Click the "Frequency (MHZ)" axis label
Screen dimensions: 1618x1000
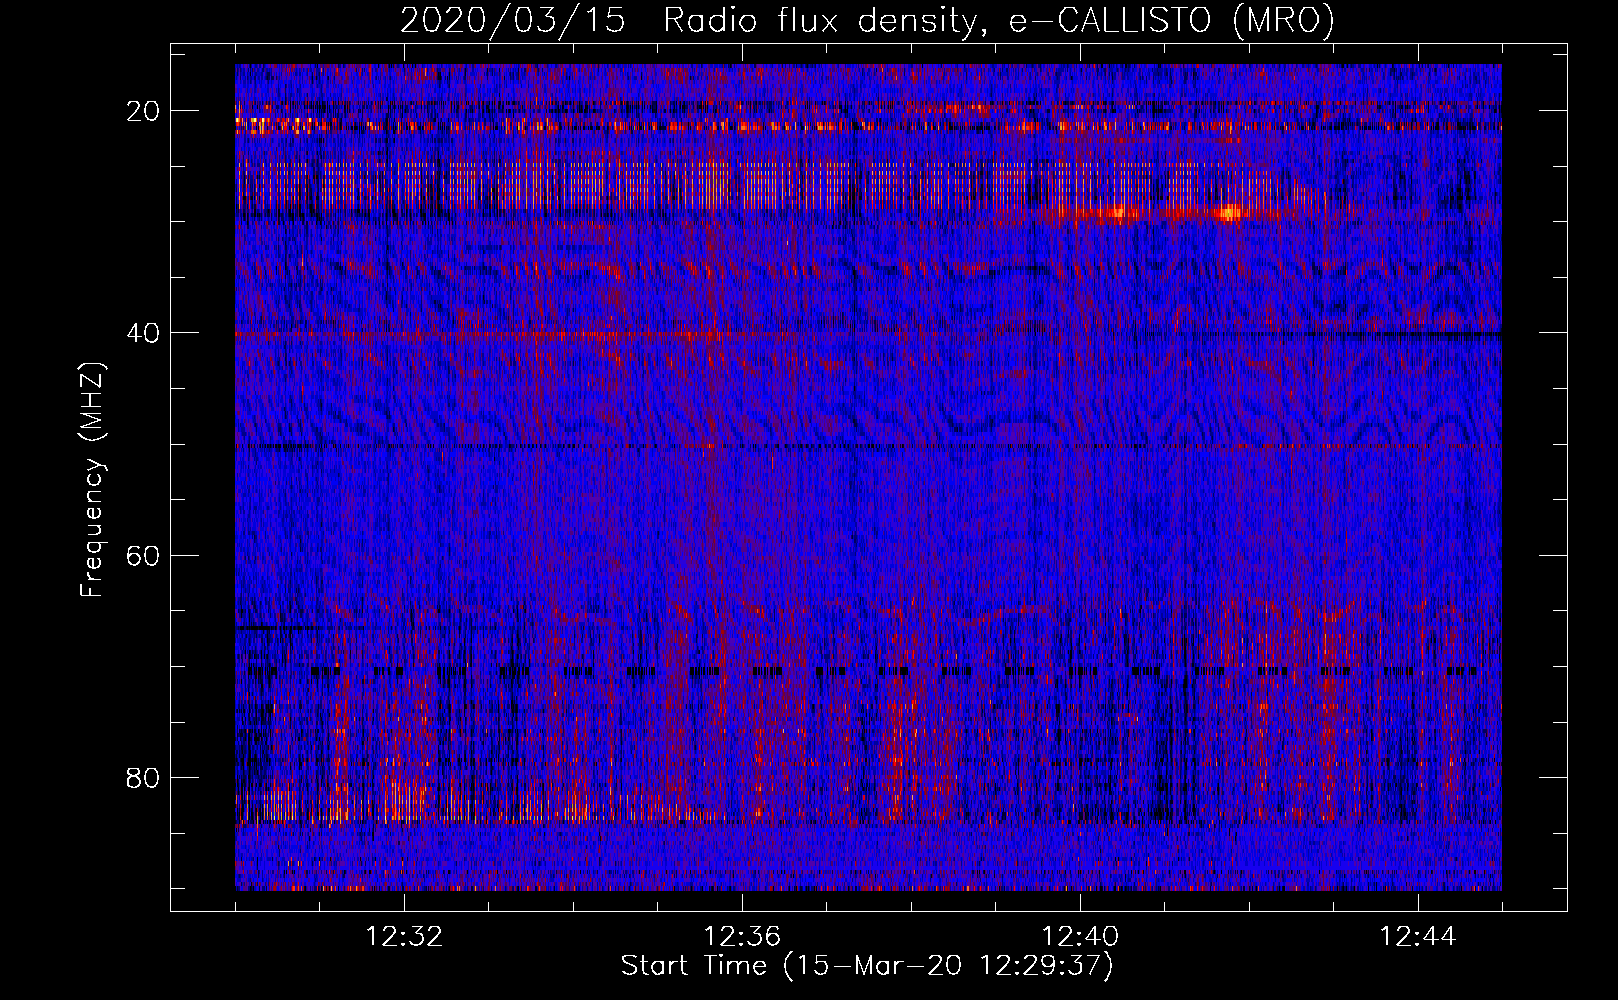[x=92, y=480]
